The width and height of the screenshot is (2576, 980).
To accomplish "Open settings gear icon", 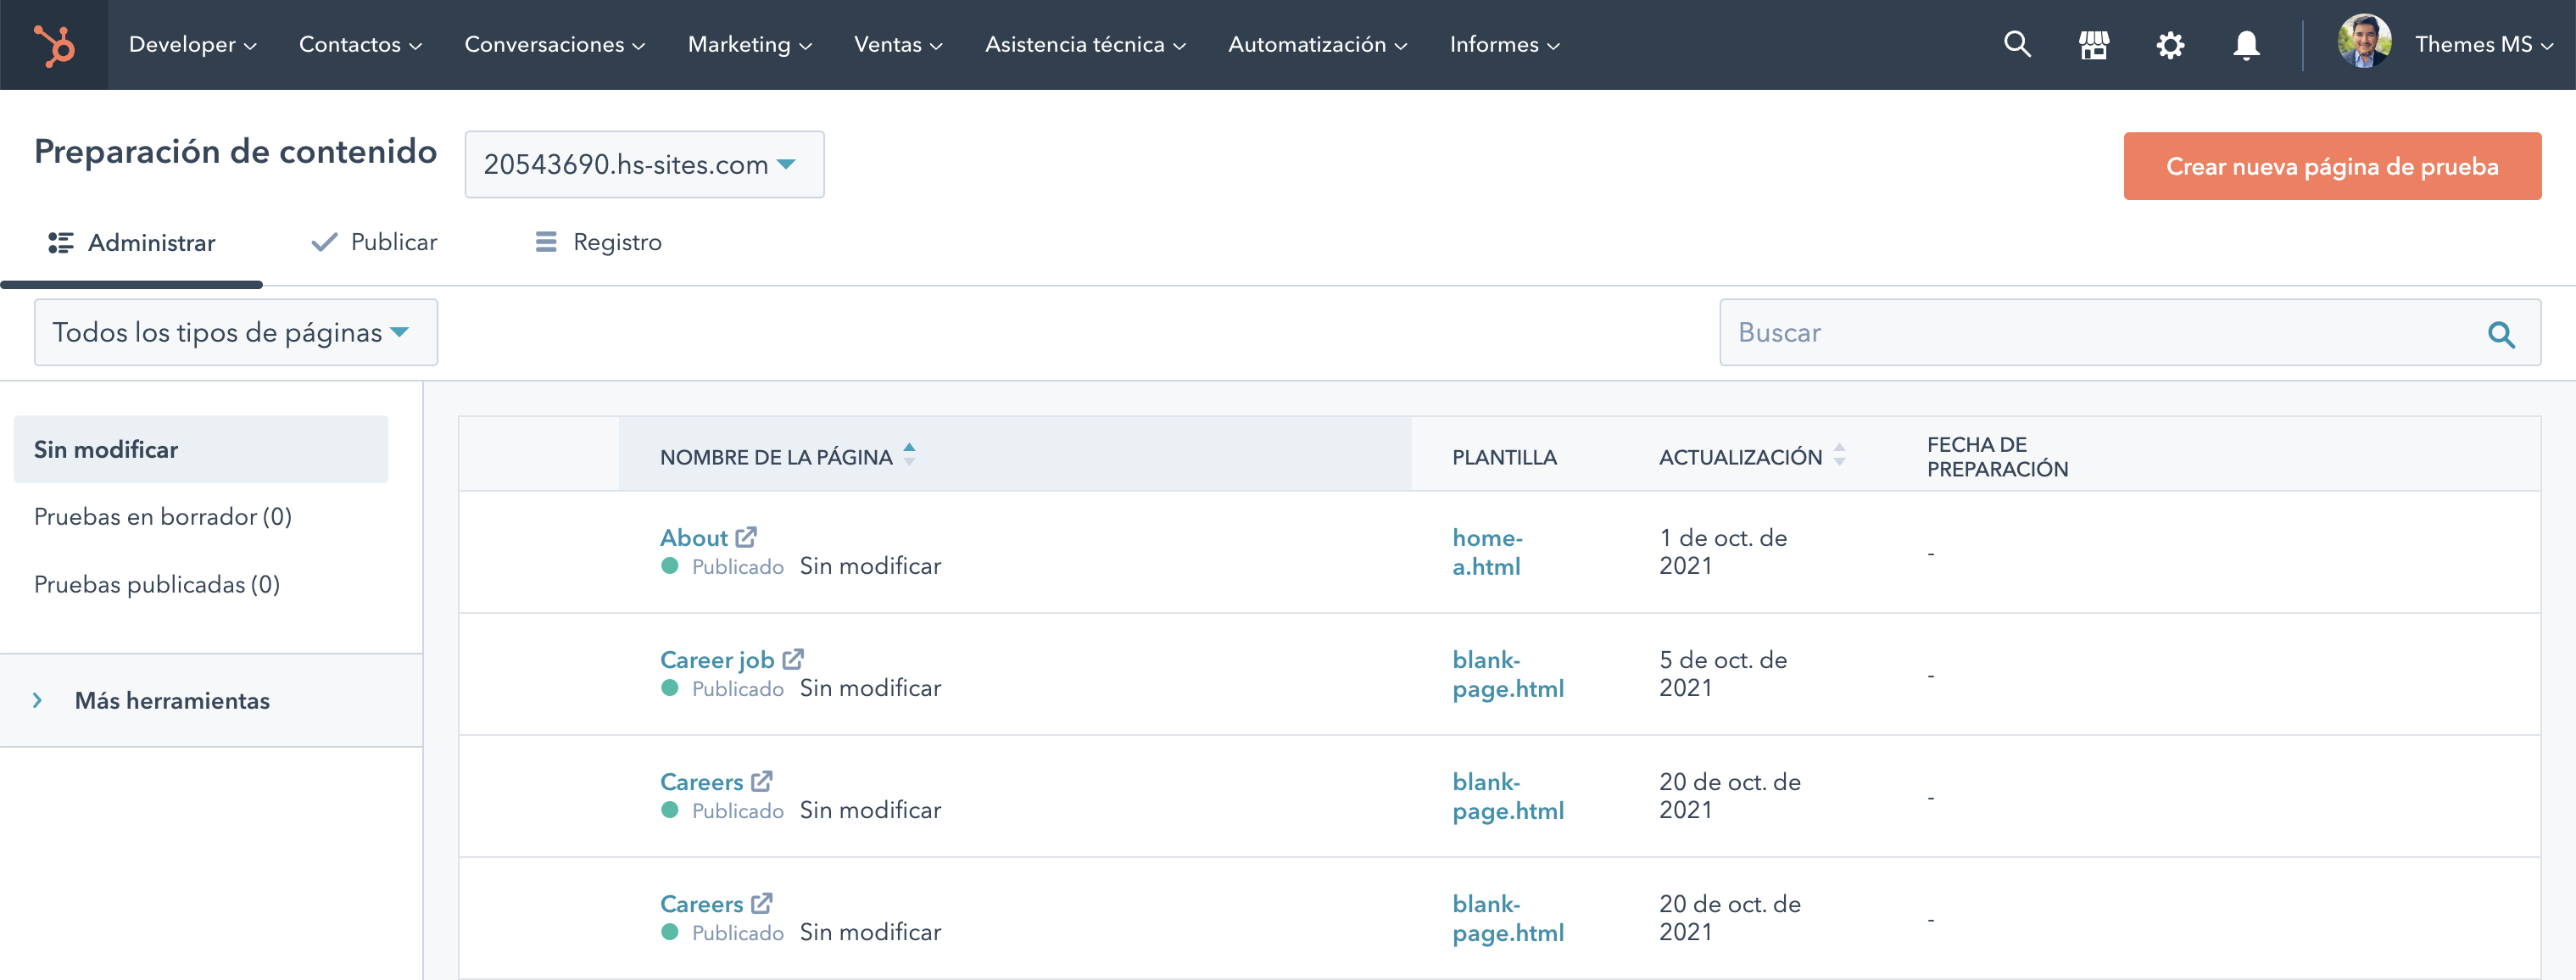I will coord(2169,45).
